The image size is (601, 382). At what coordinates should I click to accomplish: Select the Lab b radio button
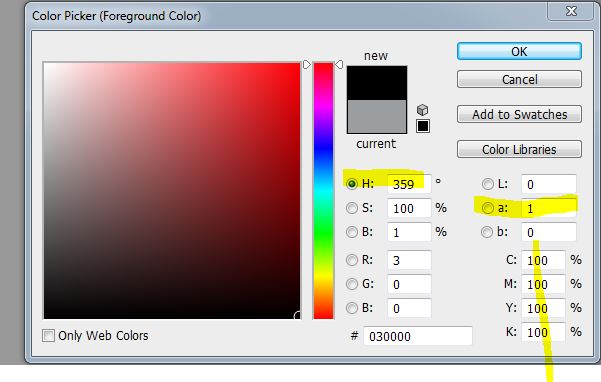(x=487, y=232)
